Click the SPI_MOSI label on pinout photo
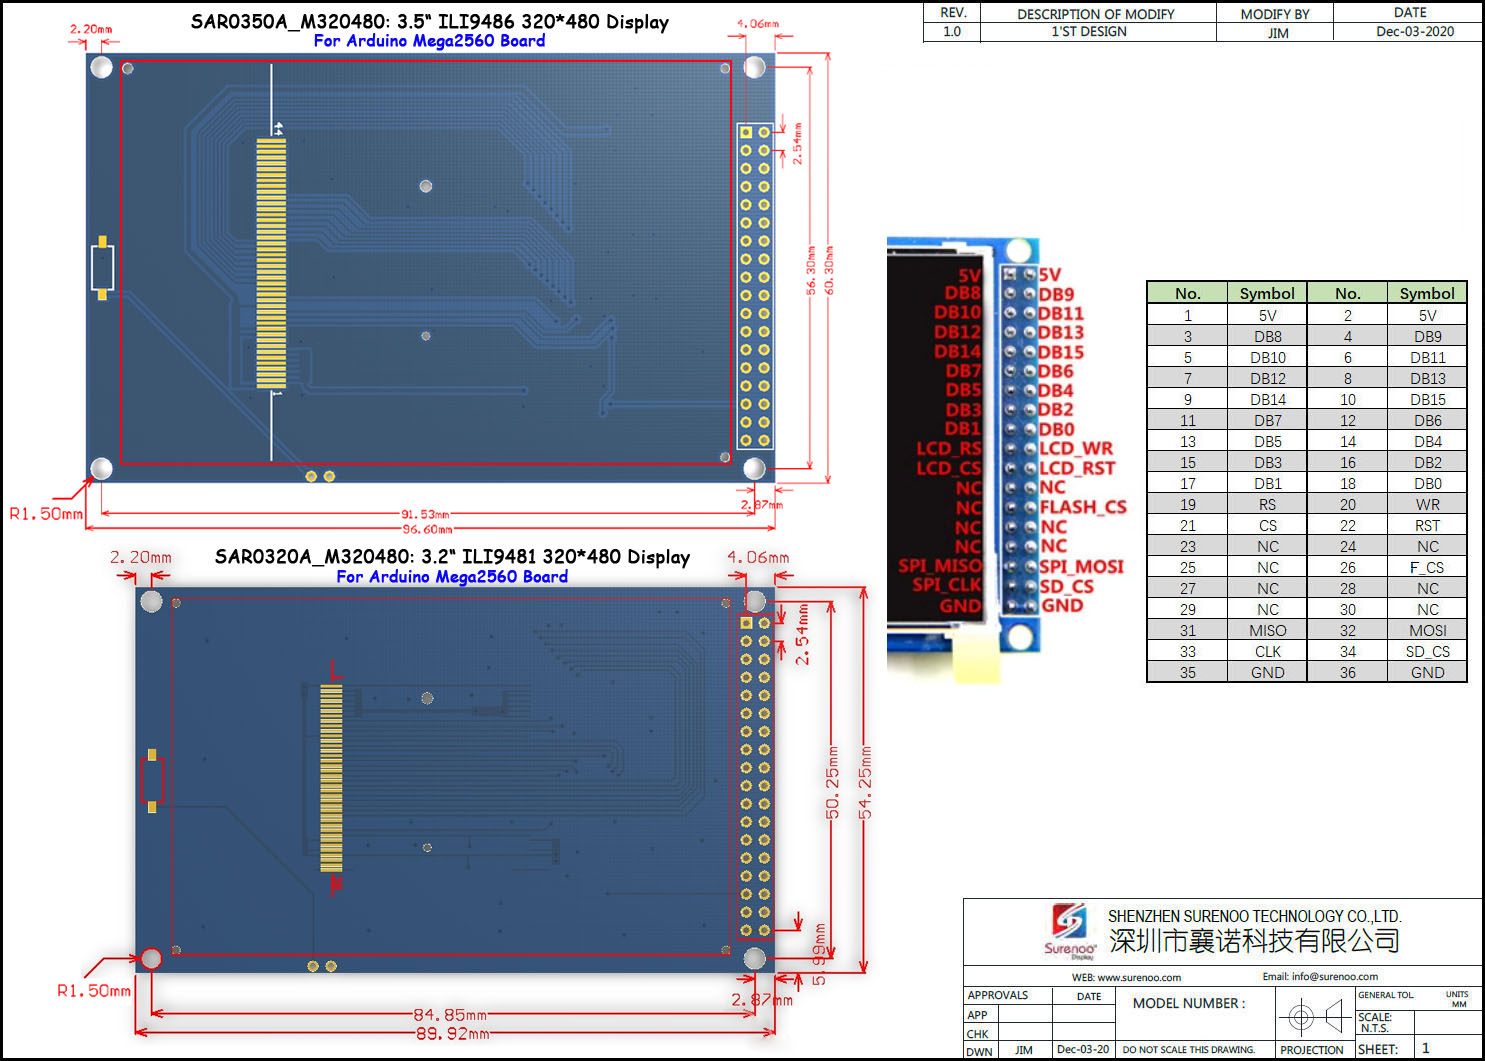 [1081, 566]
